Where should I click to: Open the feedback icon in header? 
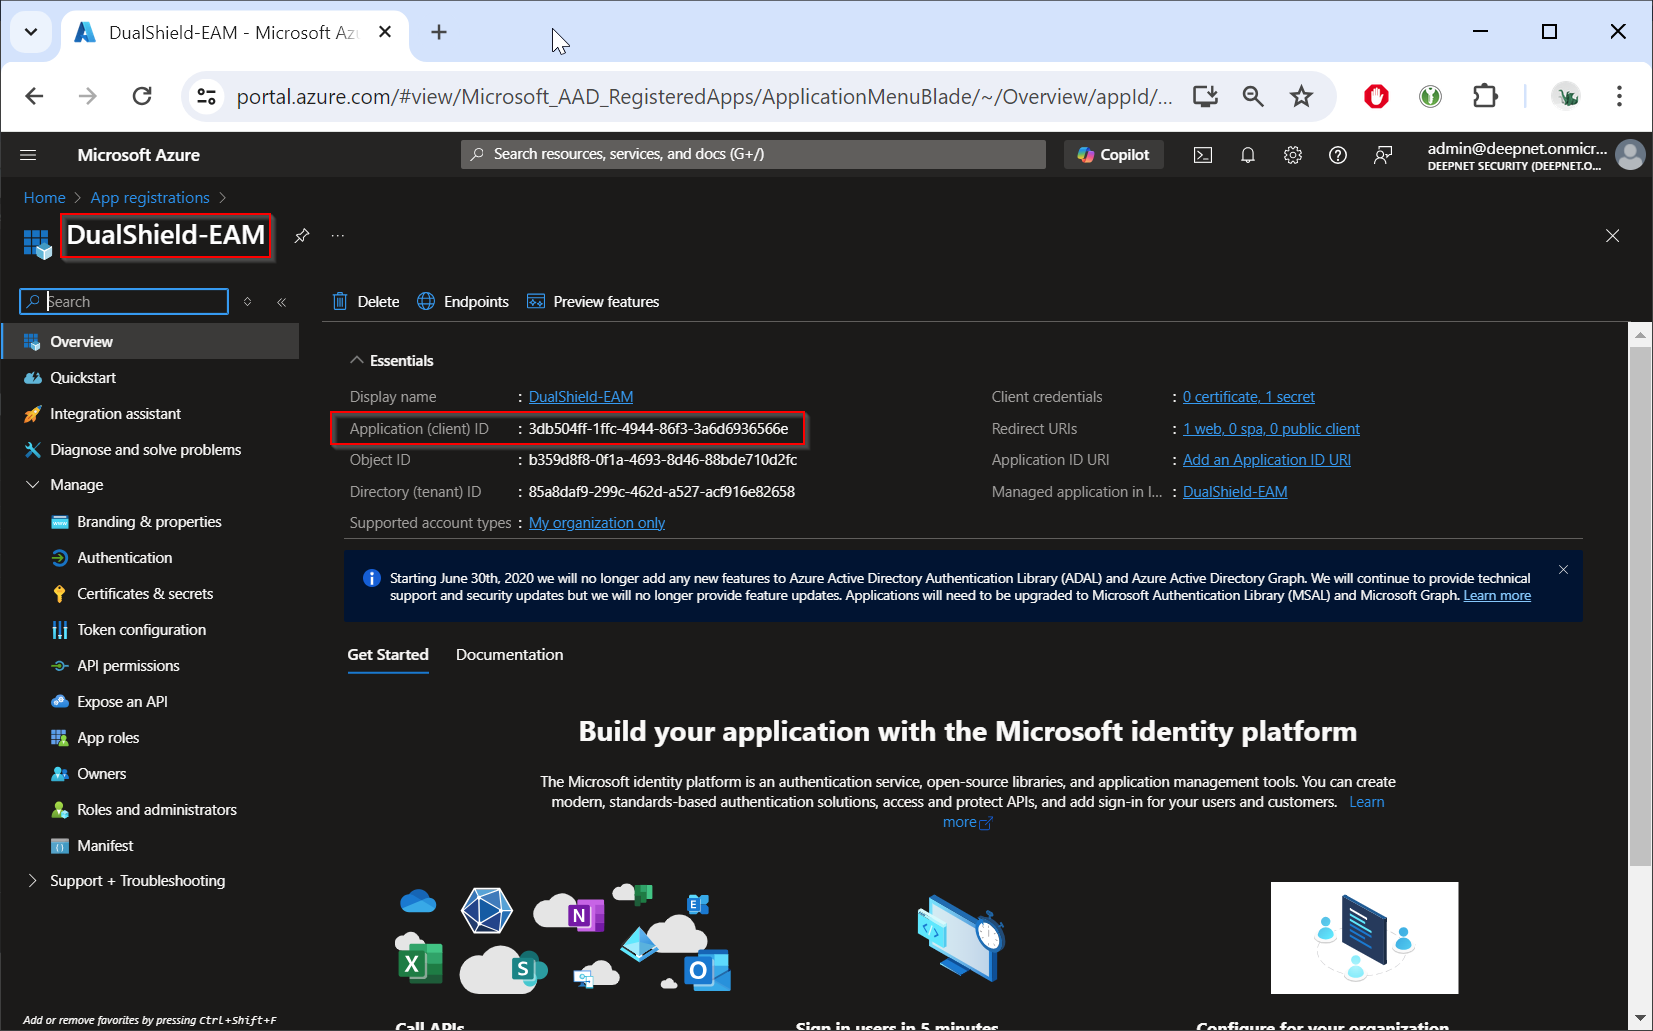(x=1383, y=155)
